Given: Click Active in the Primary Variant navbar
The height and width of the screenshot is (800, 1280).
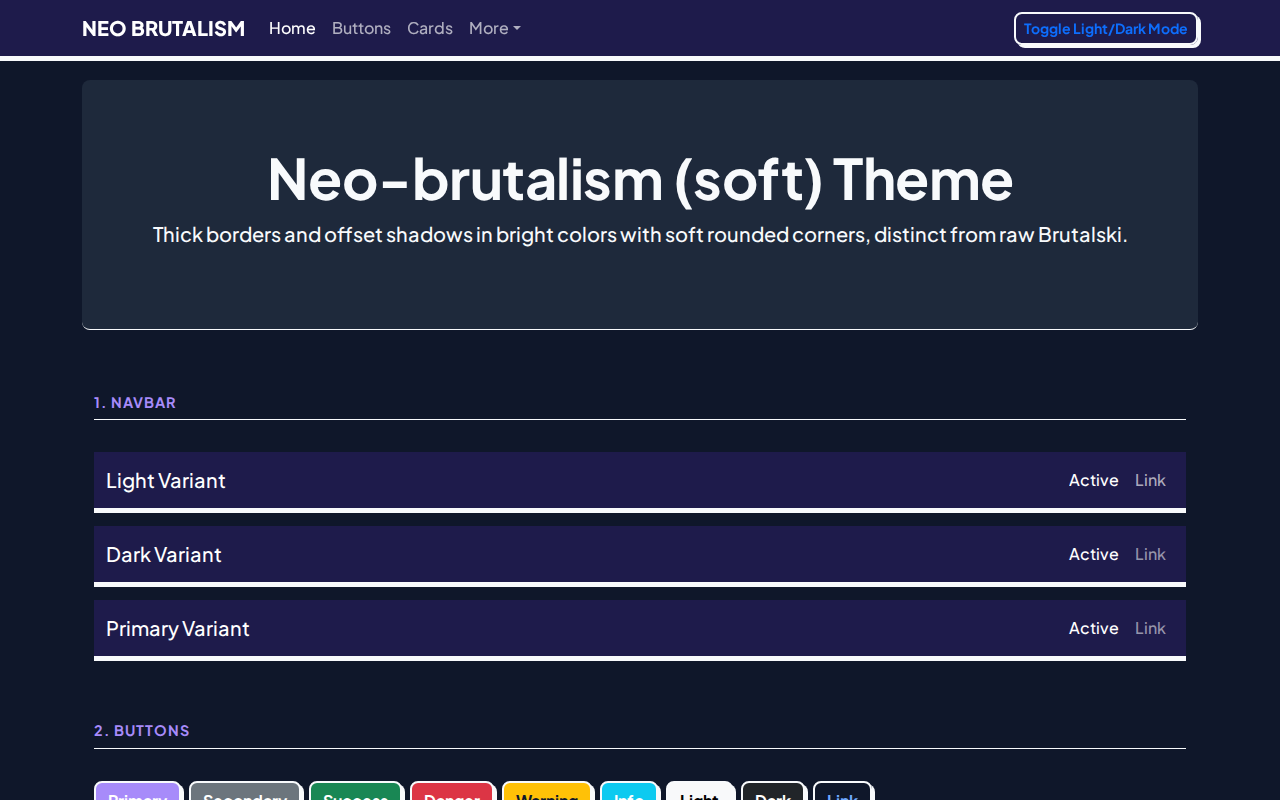Looking at the screenshot, I should [x=1093, y=628].
